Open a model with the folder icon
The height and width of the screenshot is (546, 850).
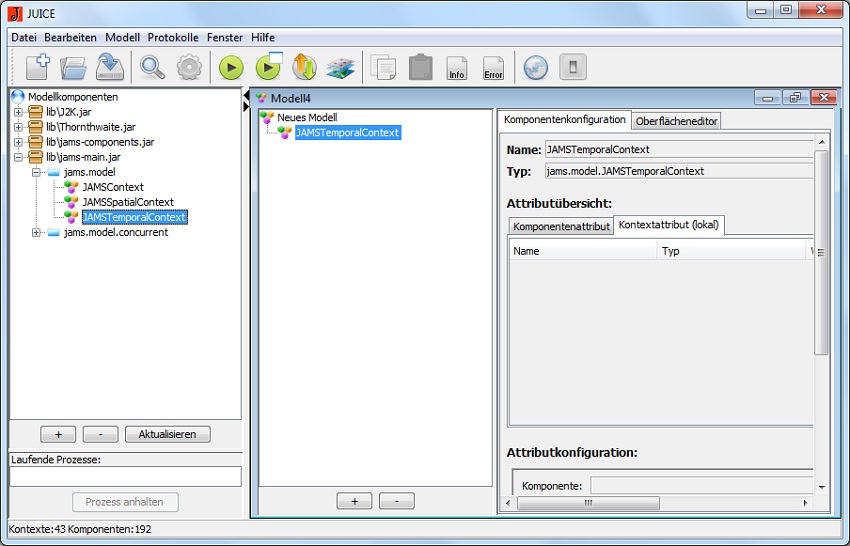[x=73, y=67]
